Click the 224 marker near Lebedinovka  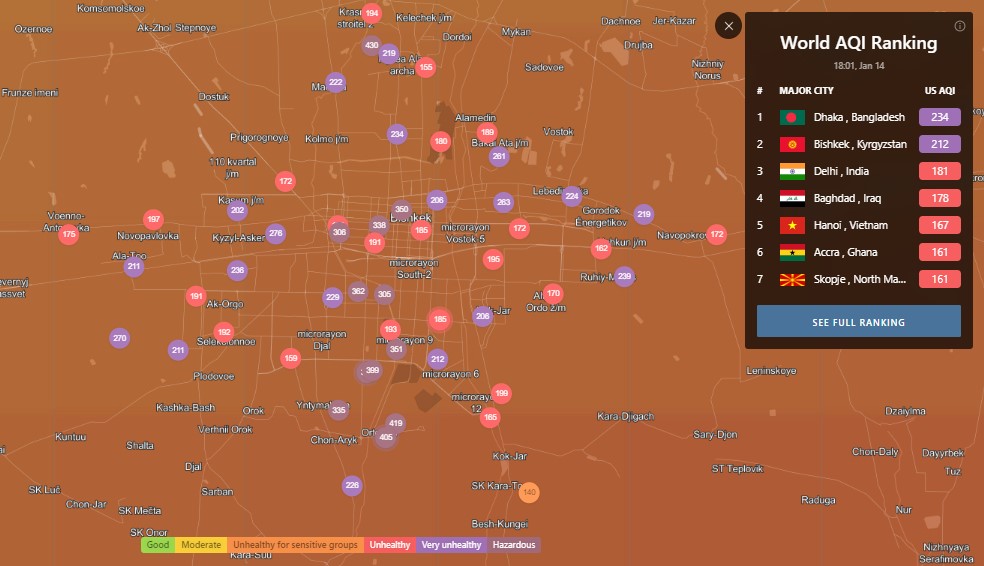[x=571, y=196]
